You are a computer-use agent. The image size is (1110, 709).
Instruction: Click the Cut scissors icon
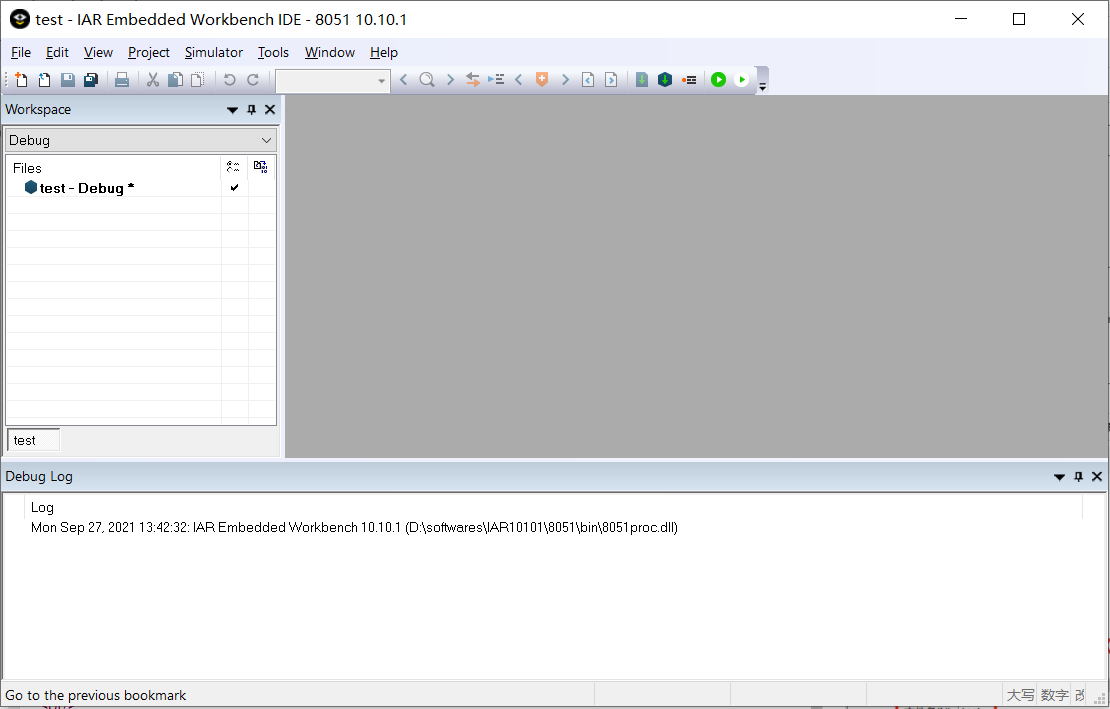click(152, 80)
